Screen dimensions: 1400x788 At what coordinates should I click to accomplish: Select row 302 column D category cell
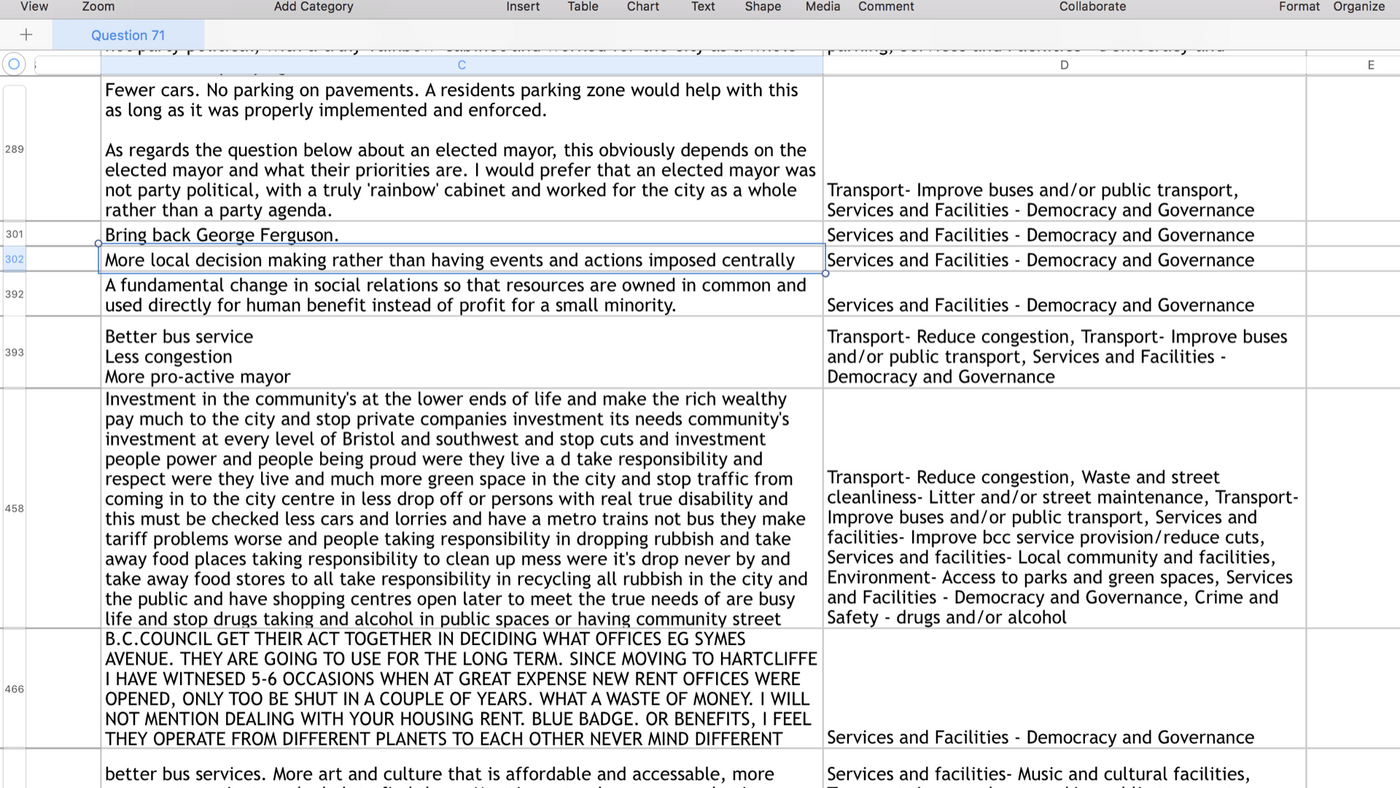tap(1064, 259)
